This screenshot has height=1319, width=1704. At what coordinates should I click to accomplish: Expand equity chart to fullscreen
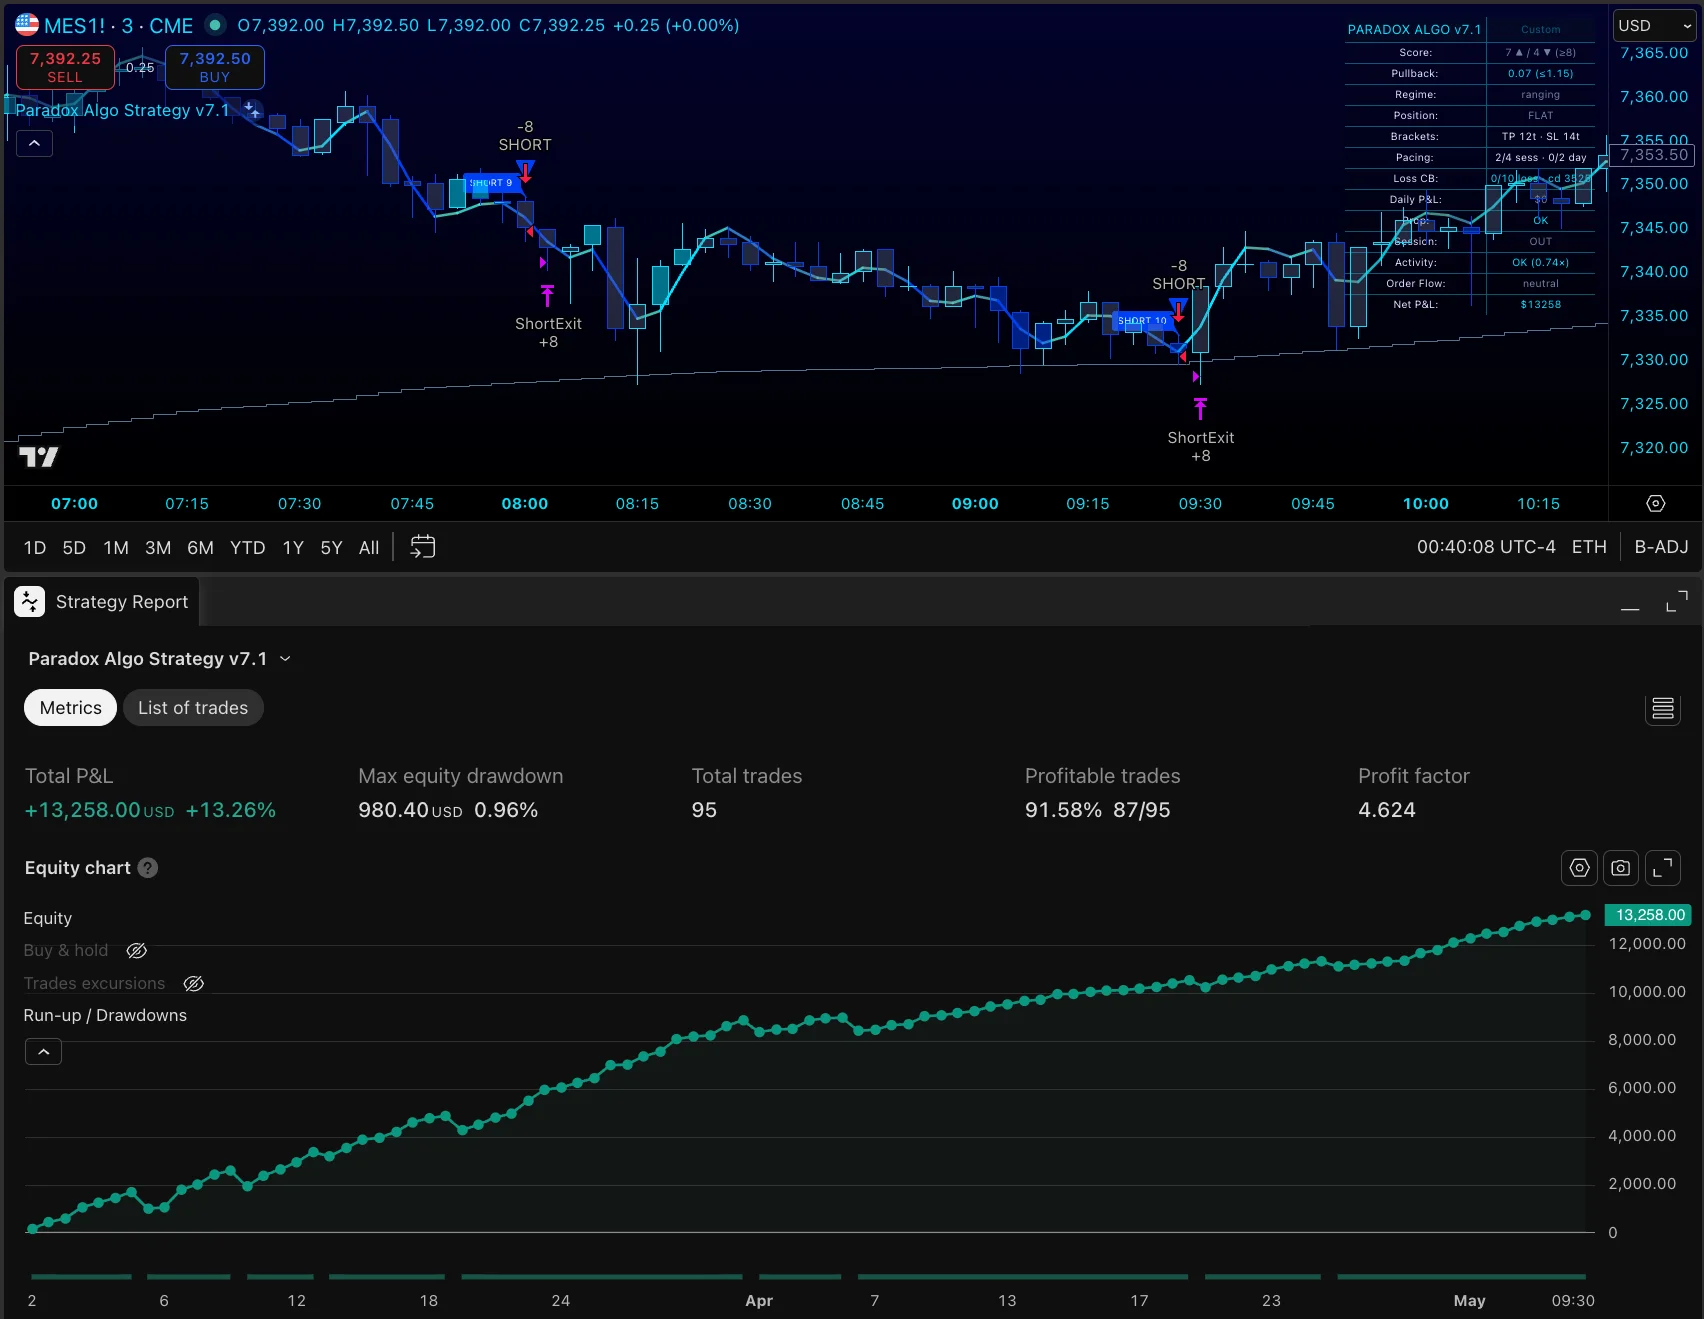[1662, 868]
